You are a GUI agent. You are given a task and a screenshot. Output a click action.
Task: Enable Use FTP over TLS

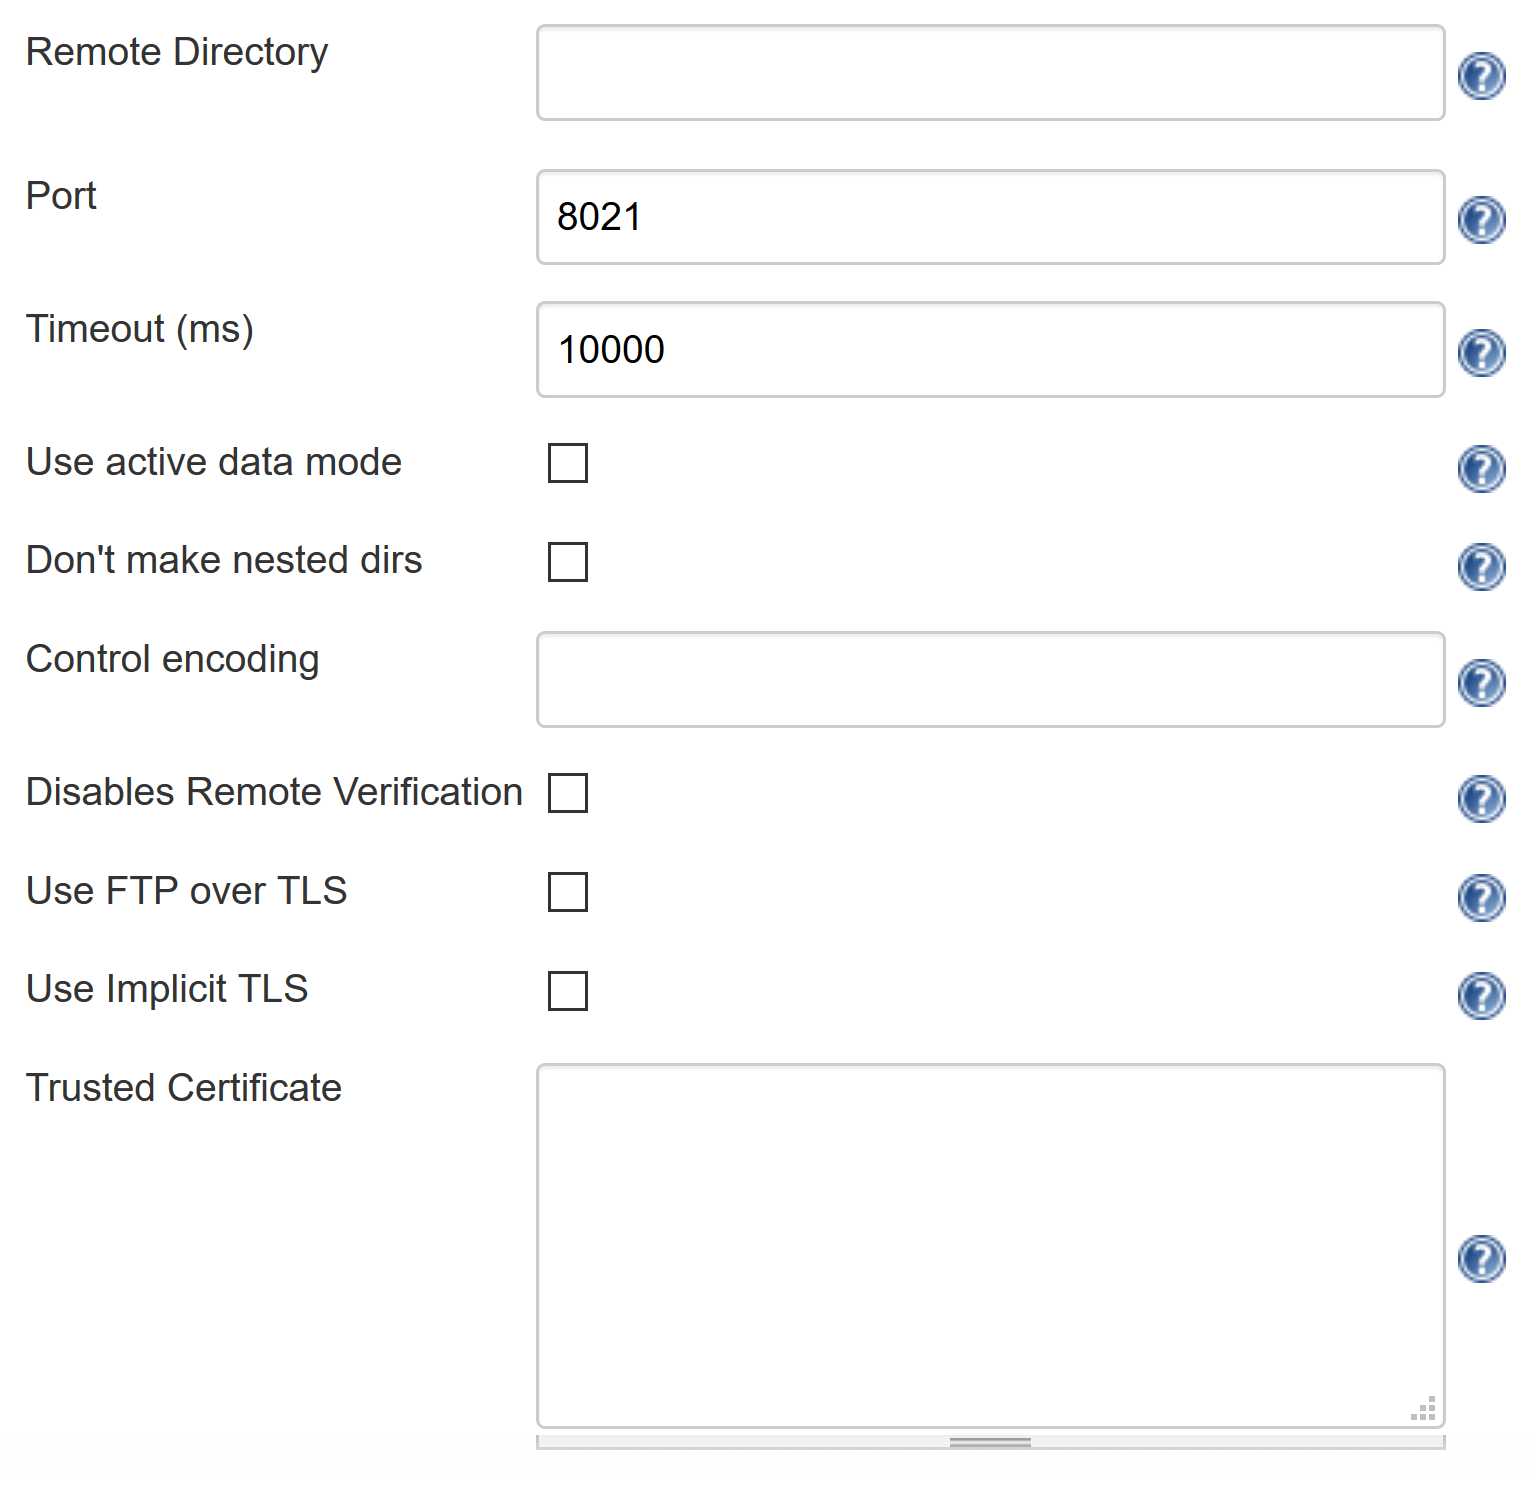click(x=568, y=892)
